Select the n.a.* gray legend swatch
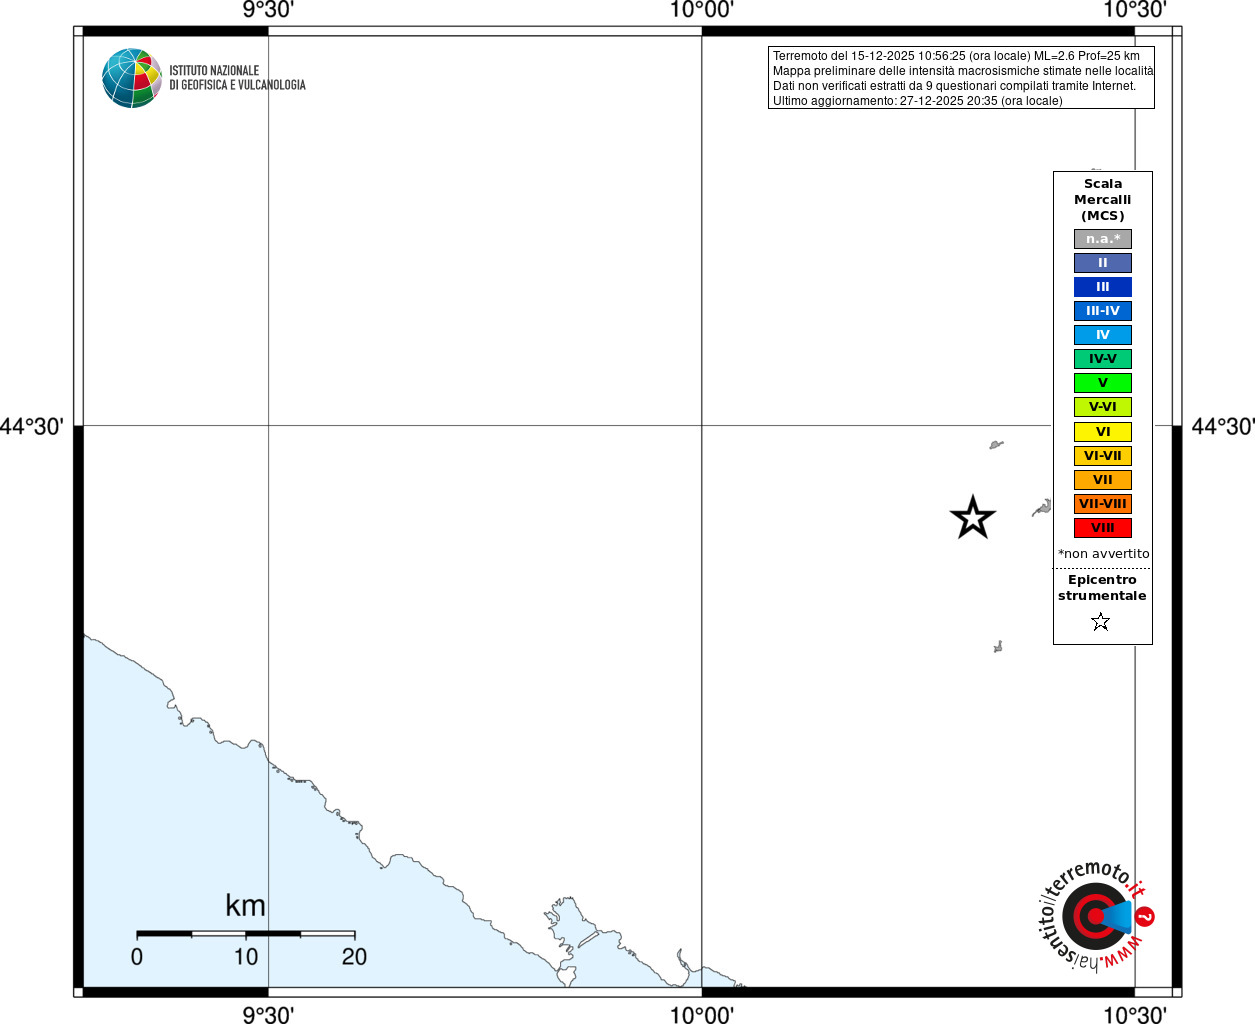The height and width of the screenshot is (1024, 1255). pos(1103,239)
